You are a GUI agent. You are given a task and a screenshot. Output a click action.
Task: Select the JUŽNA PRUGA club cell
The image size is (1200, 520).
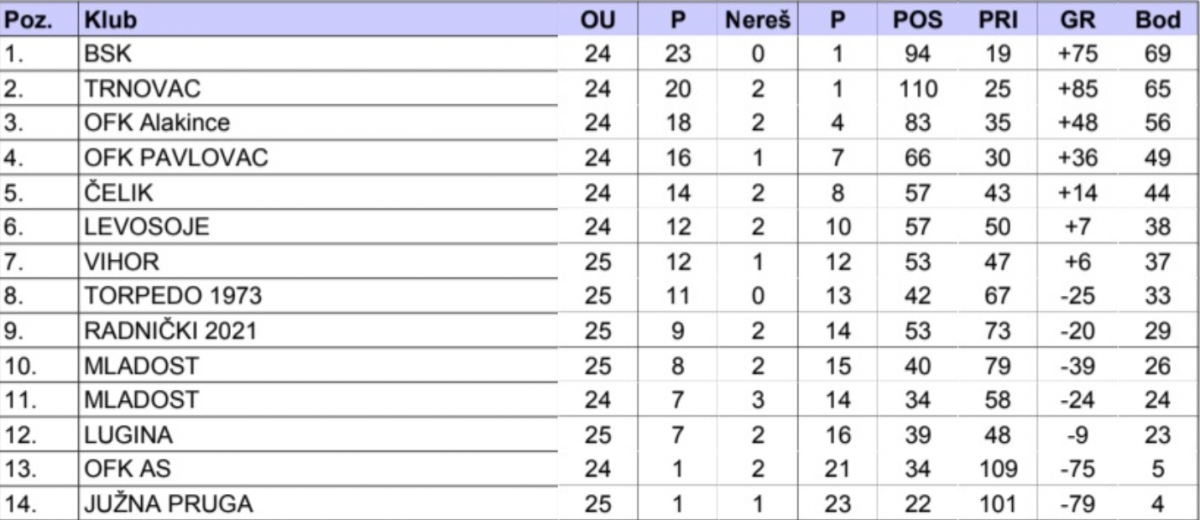(318, 504)
